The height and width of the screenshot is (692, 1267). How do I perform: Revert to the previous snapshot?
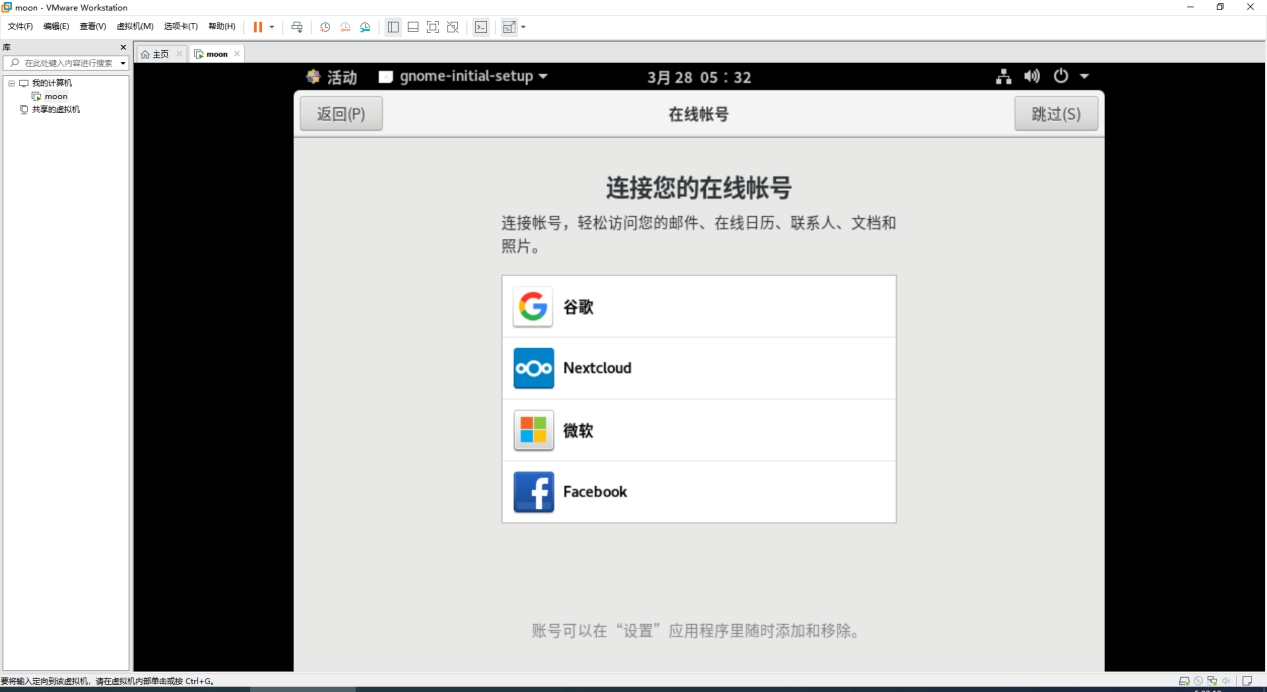(345, 27)
